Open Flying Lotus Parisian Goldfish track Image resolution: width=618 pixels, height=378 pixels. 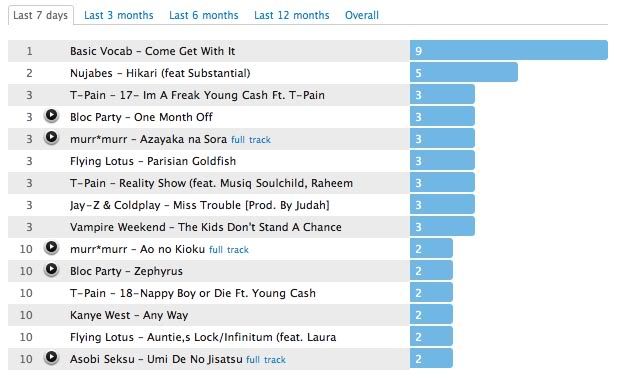click(153, 161)
